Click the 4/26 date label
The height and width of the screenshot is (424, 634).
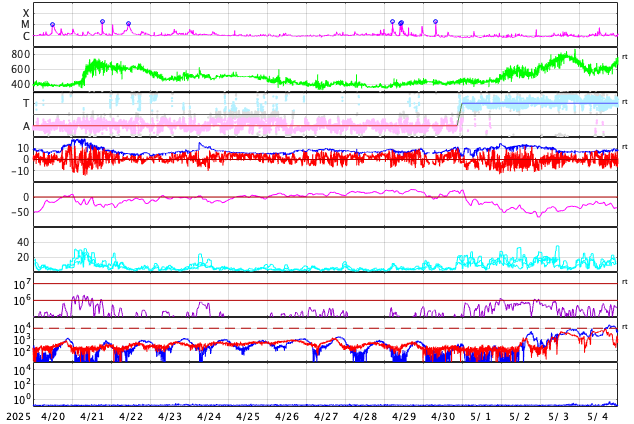(287, 416)
